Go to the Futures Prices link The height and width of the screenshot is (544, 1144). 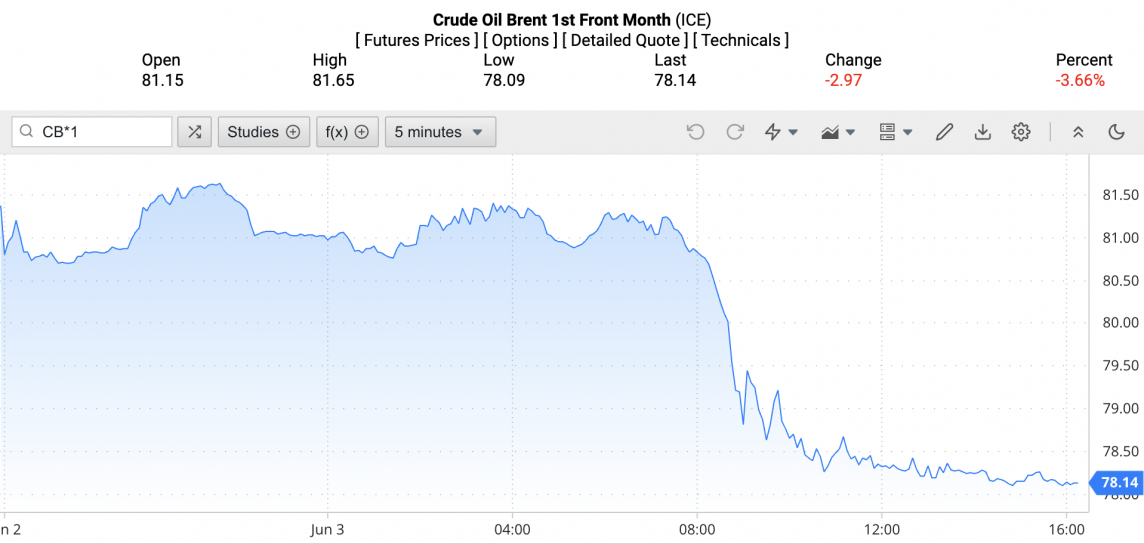(417, 40)
